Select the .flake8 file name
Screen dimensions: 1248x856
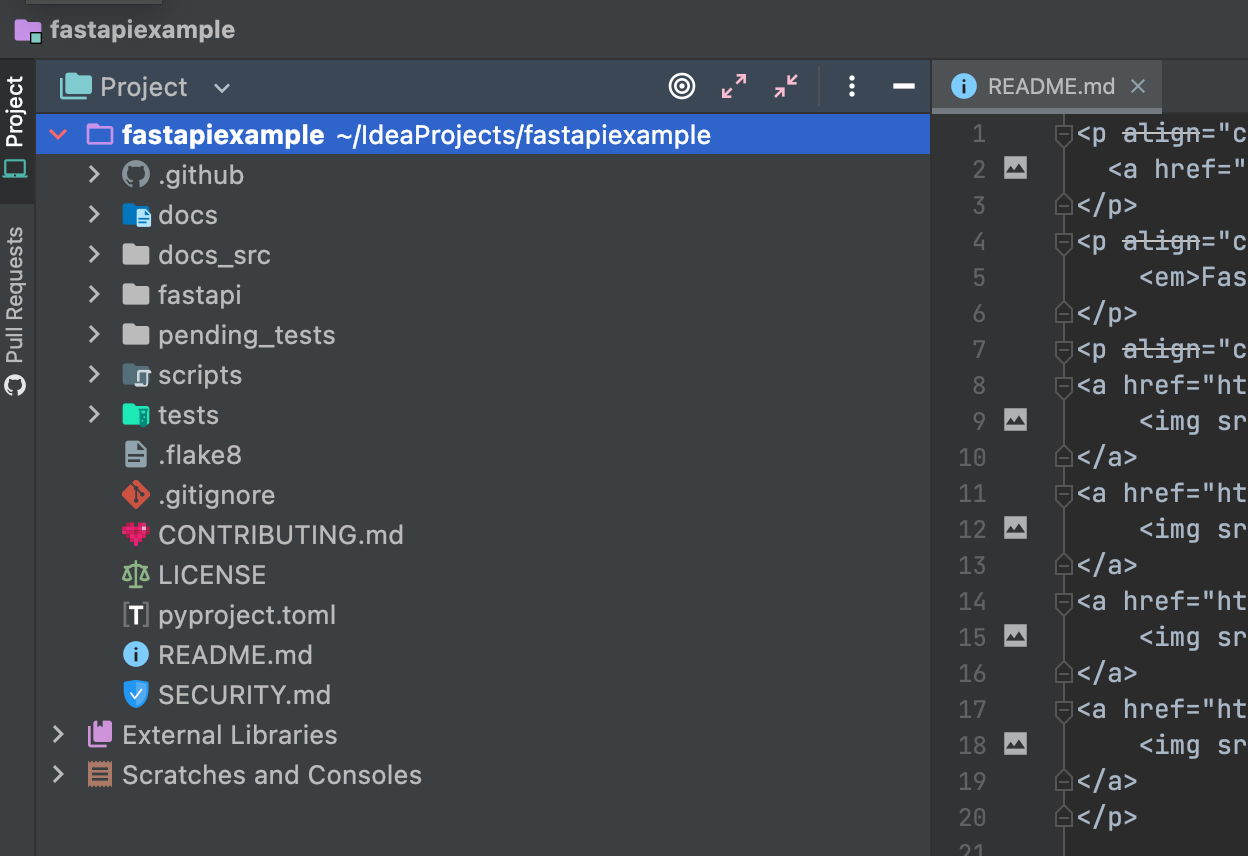click(200, 455)
